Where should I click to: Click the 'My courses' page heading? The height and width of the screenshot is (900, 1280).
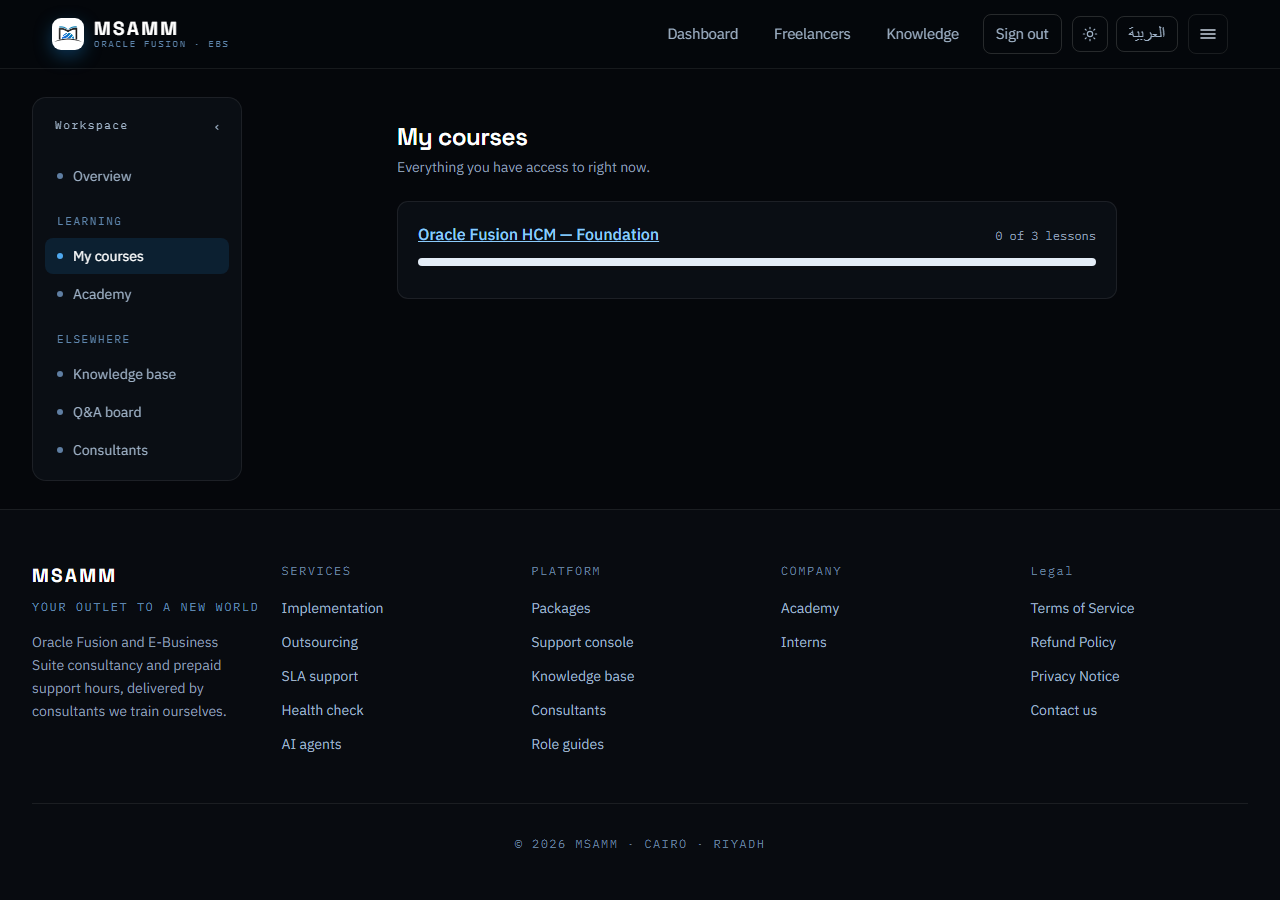tap(462, 137)
